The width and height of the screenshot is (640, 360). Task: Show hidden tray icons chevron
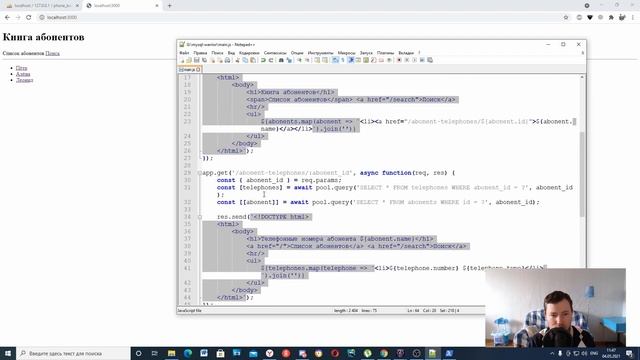pyautogui.click(x=552, y=353)
